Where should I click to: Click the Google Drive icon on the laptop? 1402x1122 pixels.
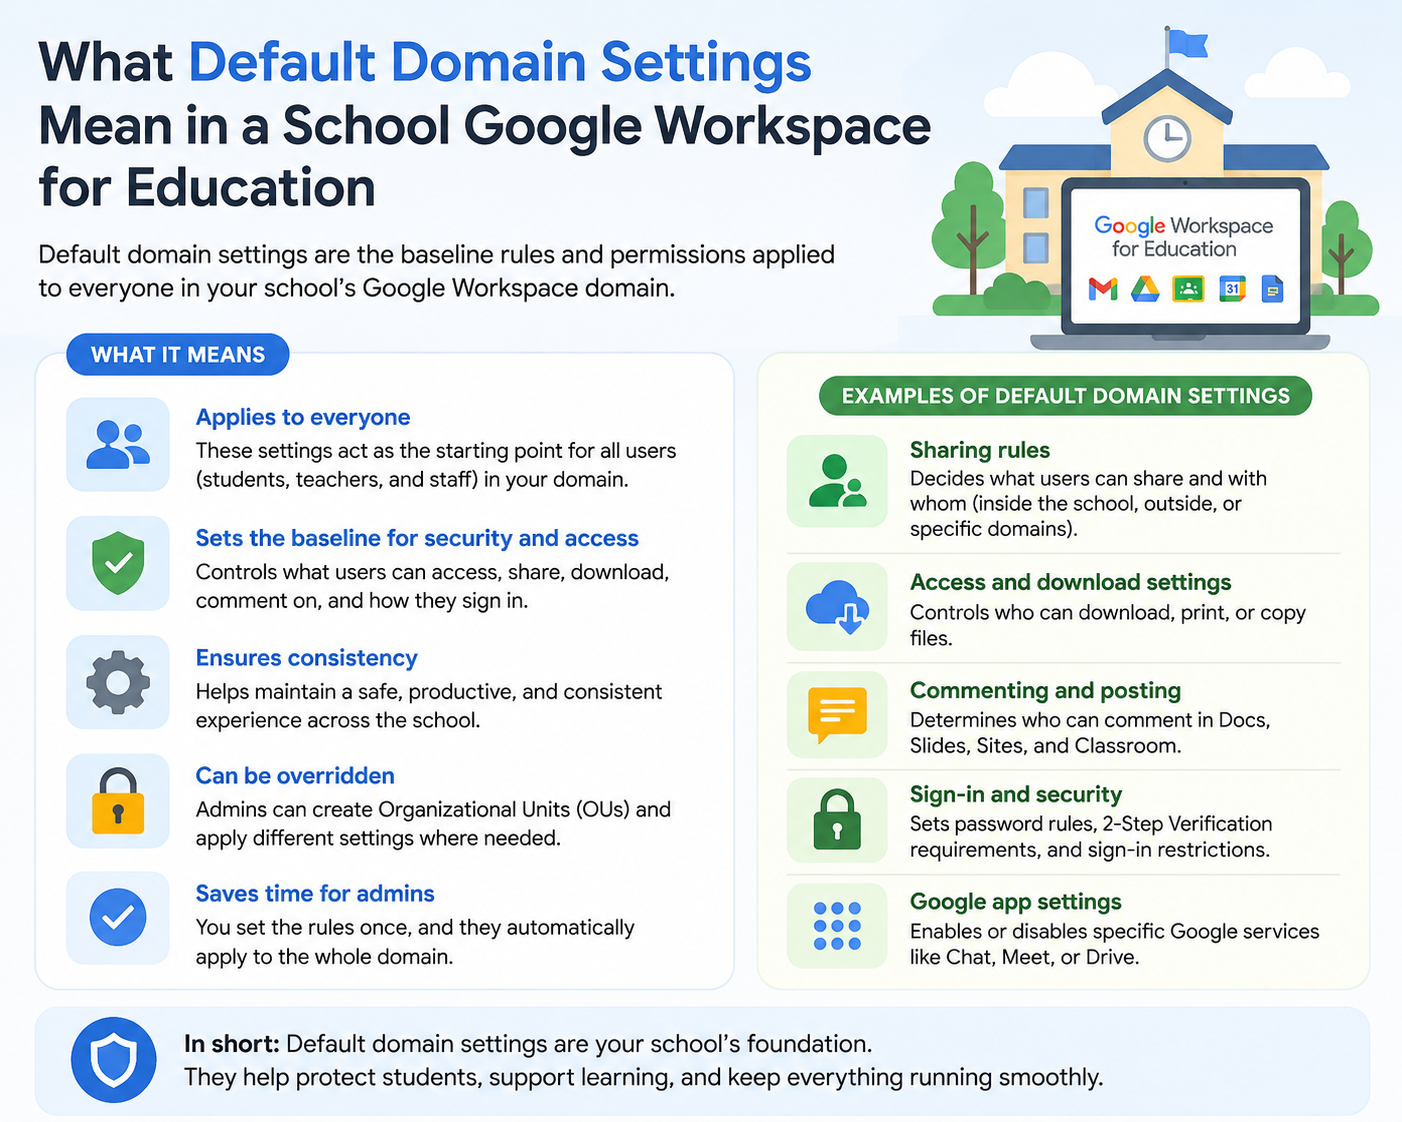(x=1145, y=289)
